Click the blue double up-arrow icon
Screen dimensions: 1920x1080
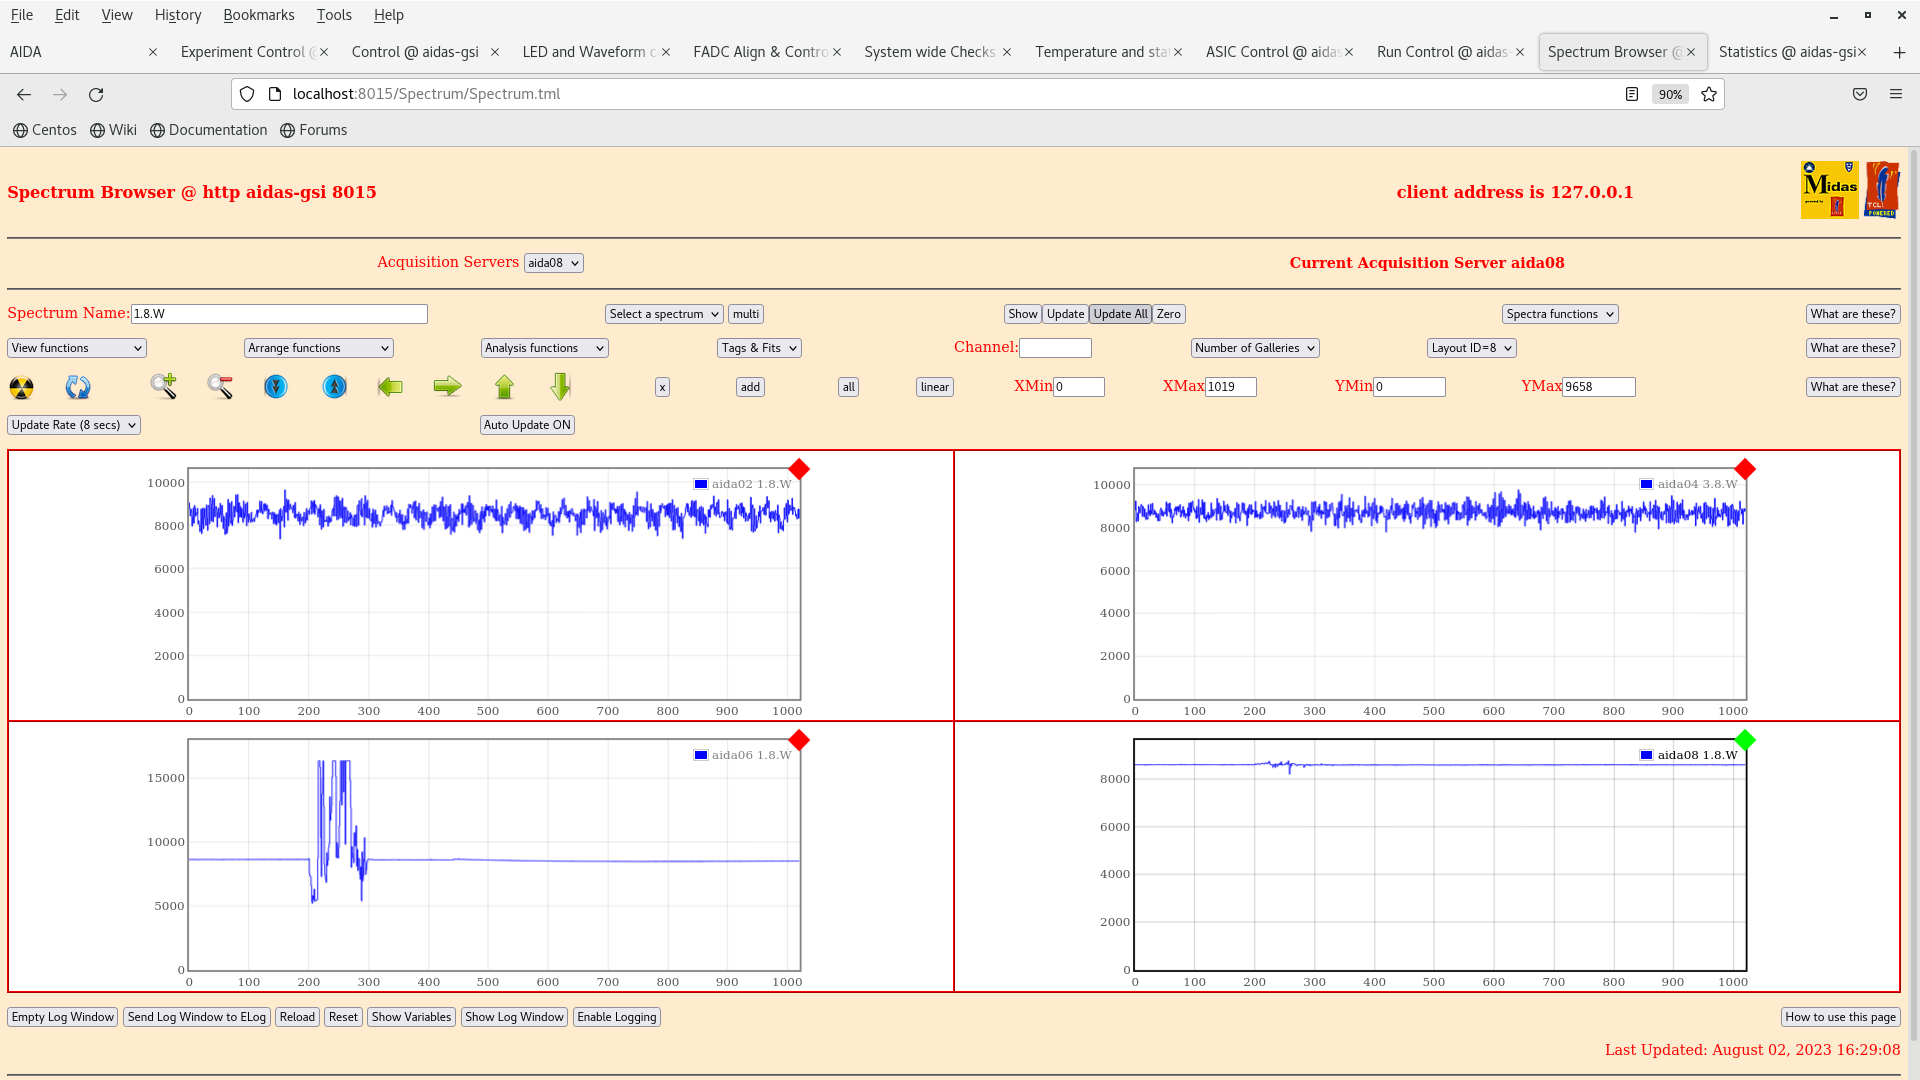335,386
